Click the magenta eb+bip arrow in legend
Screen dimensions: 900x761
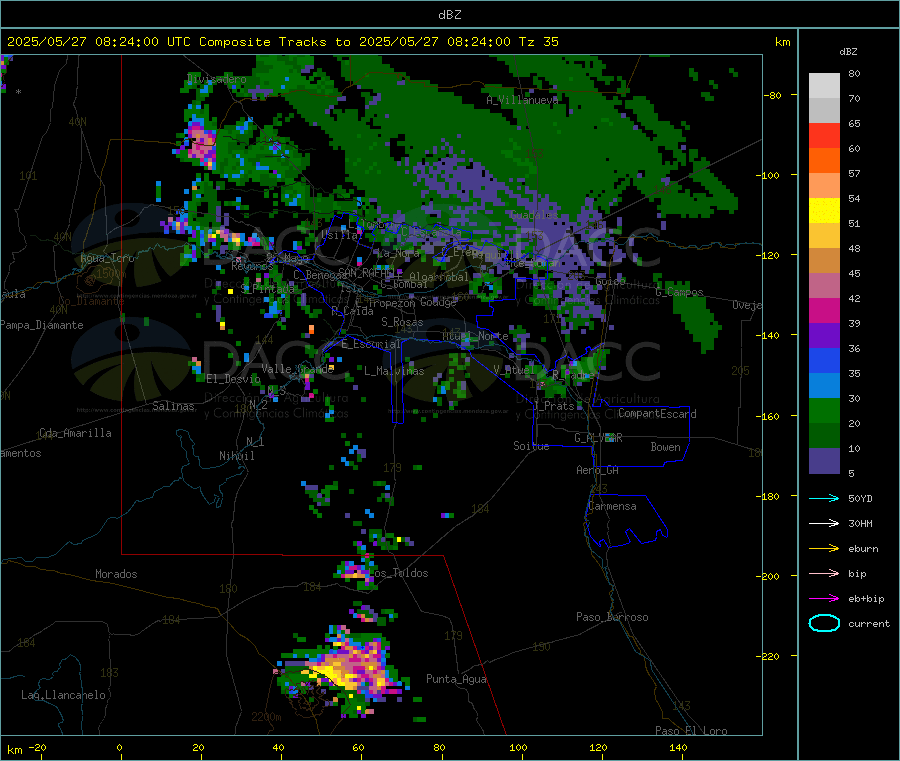tap(824, 599)
